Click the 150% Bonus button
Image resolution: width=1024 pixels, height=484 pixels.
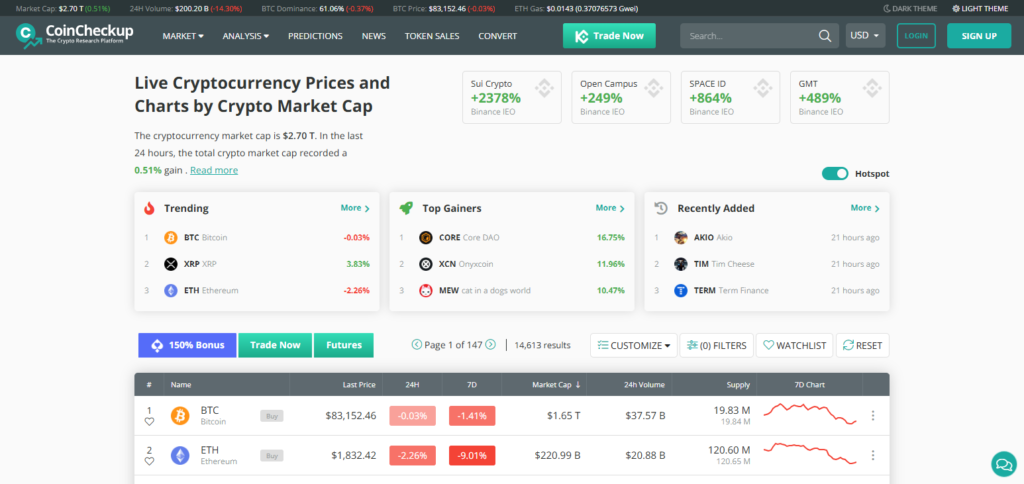187,345
